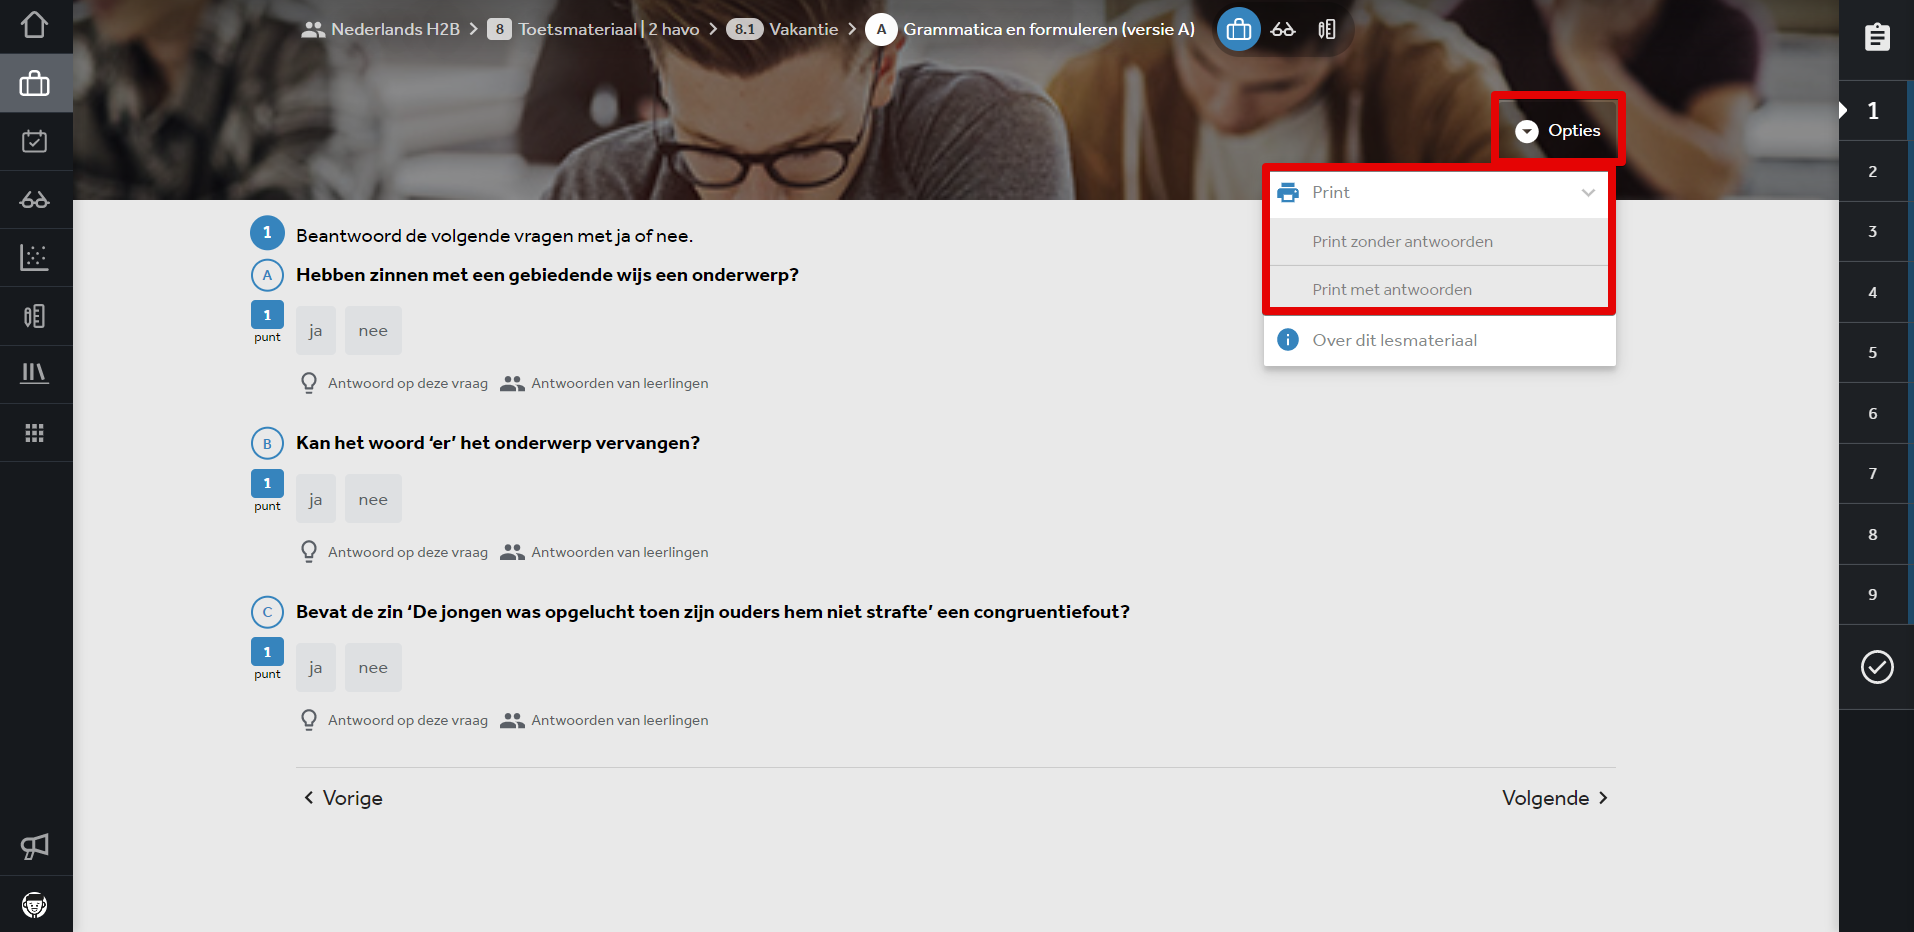
Task: Click the lightbulb answer icon for question A
Action: tap(309, 383)
